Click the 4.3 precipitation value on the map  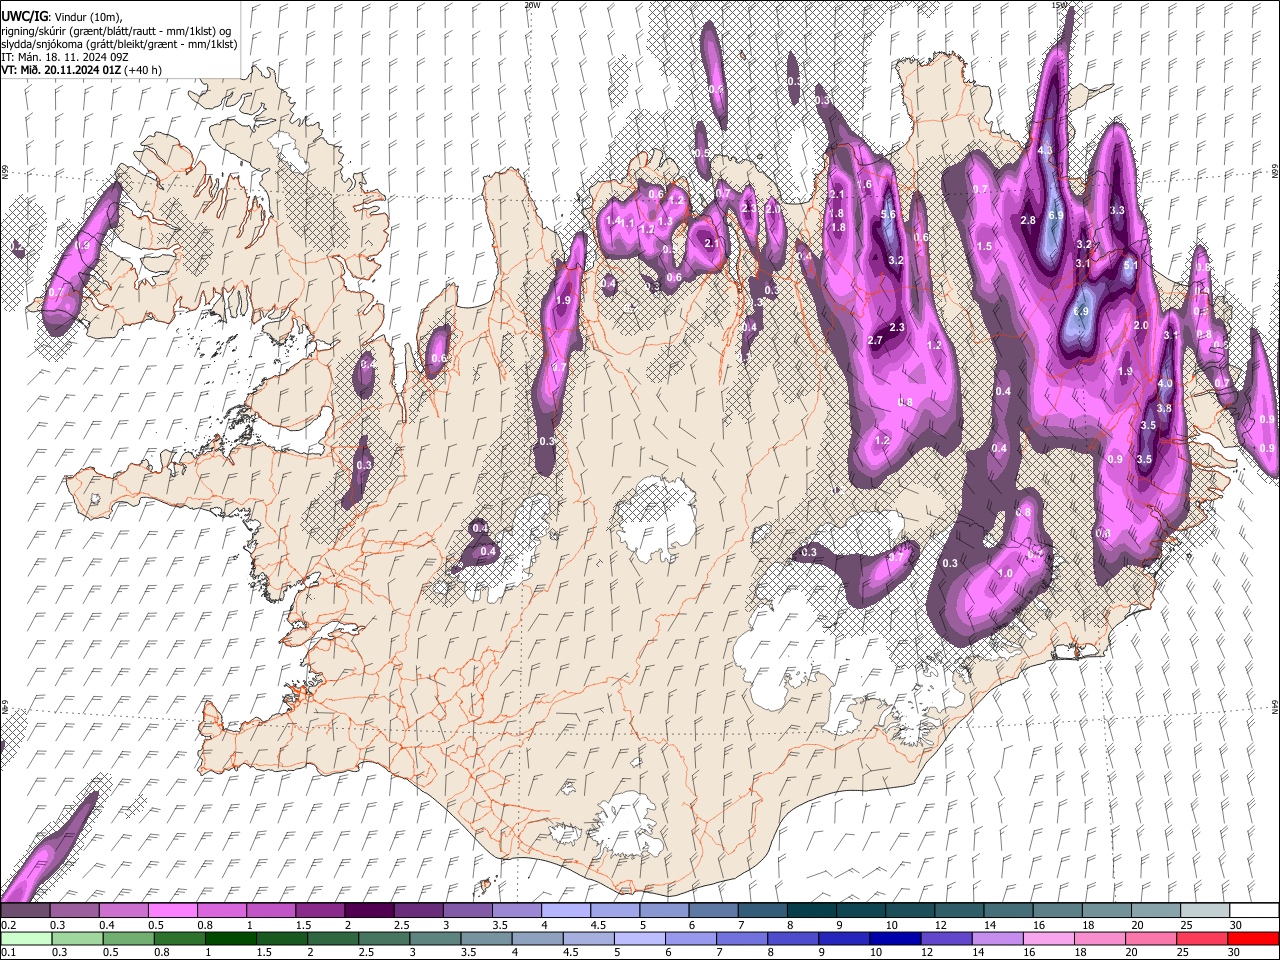click(x=1046, y=151)
